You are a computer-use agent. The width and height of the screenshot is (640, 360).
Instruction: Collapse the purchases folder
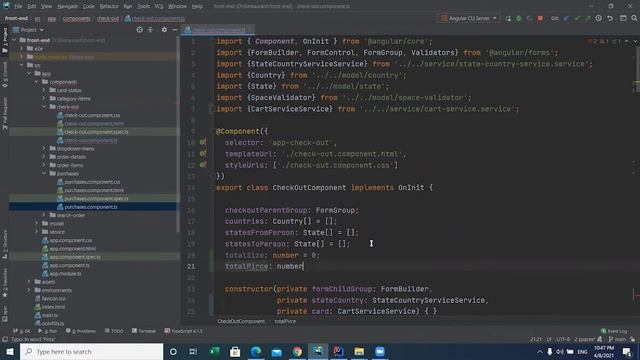[x=44, y=173]
